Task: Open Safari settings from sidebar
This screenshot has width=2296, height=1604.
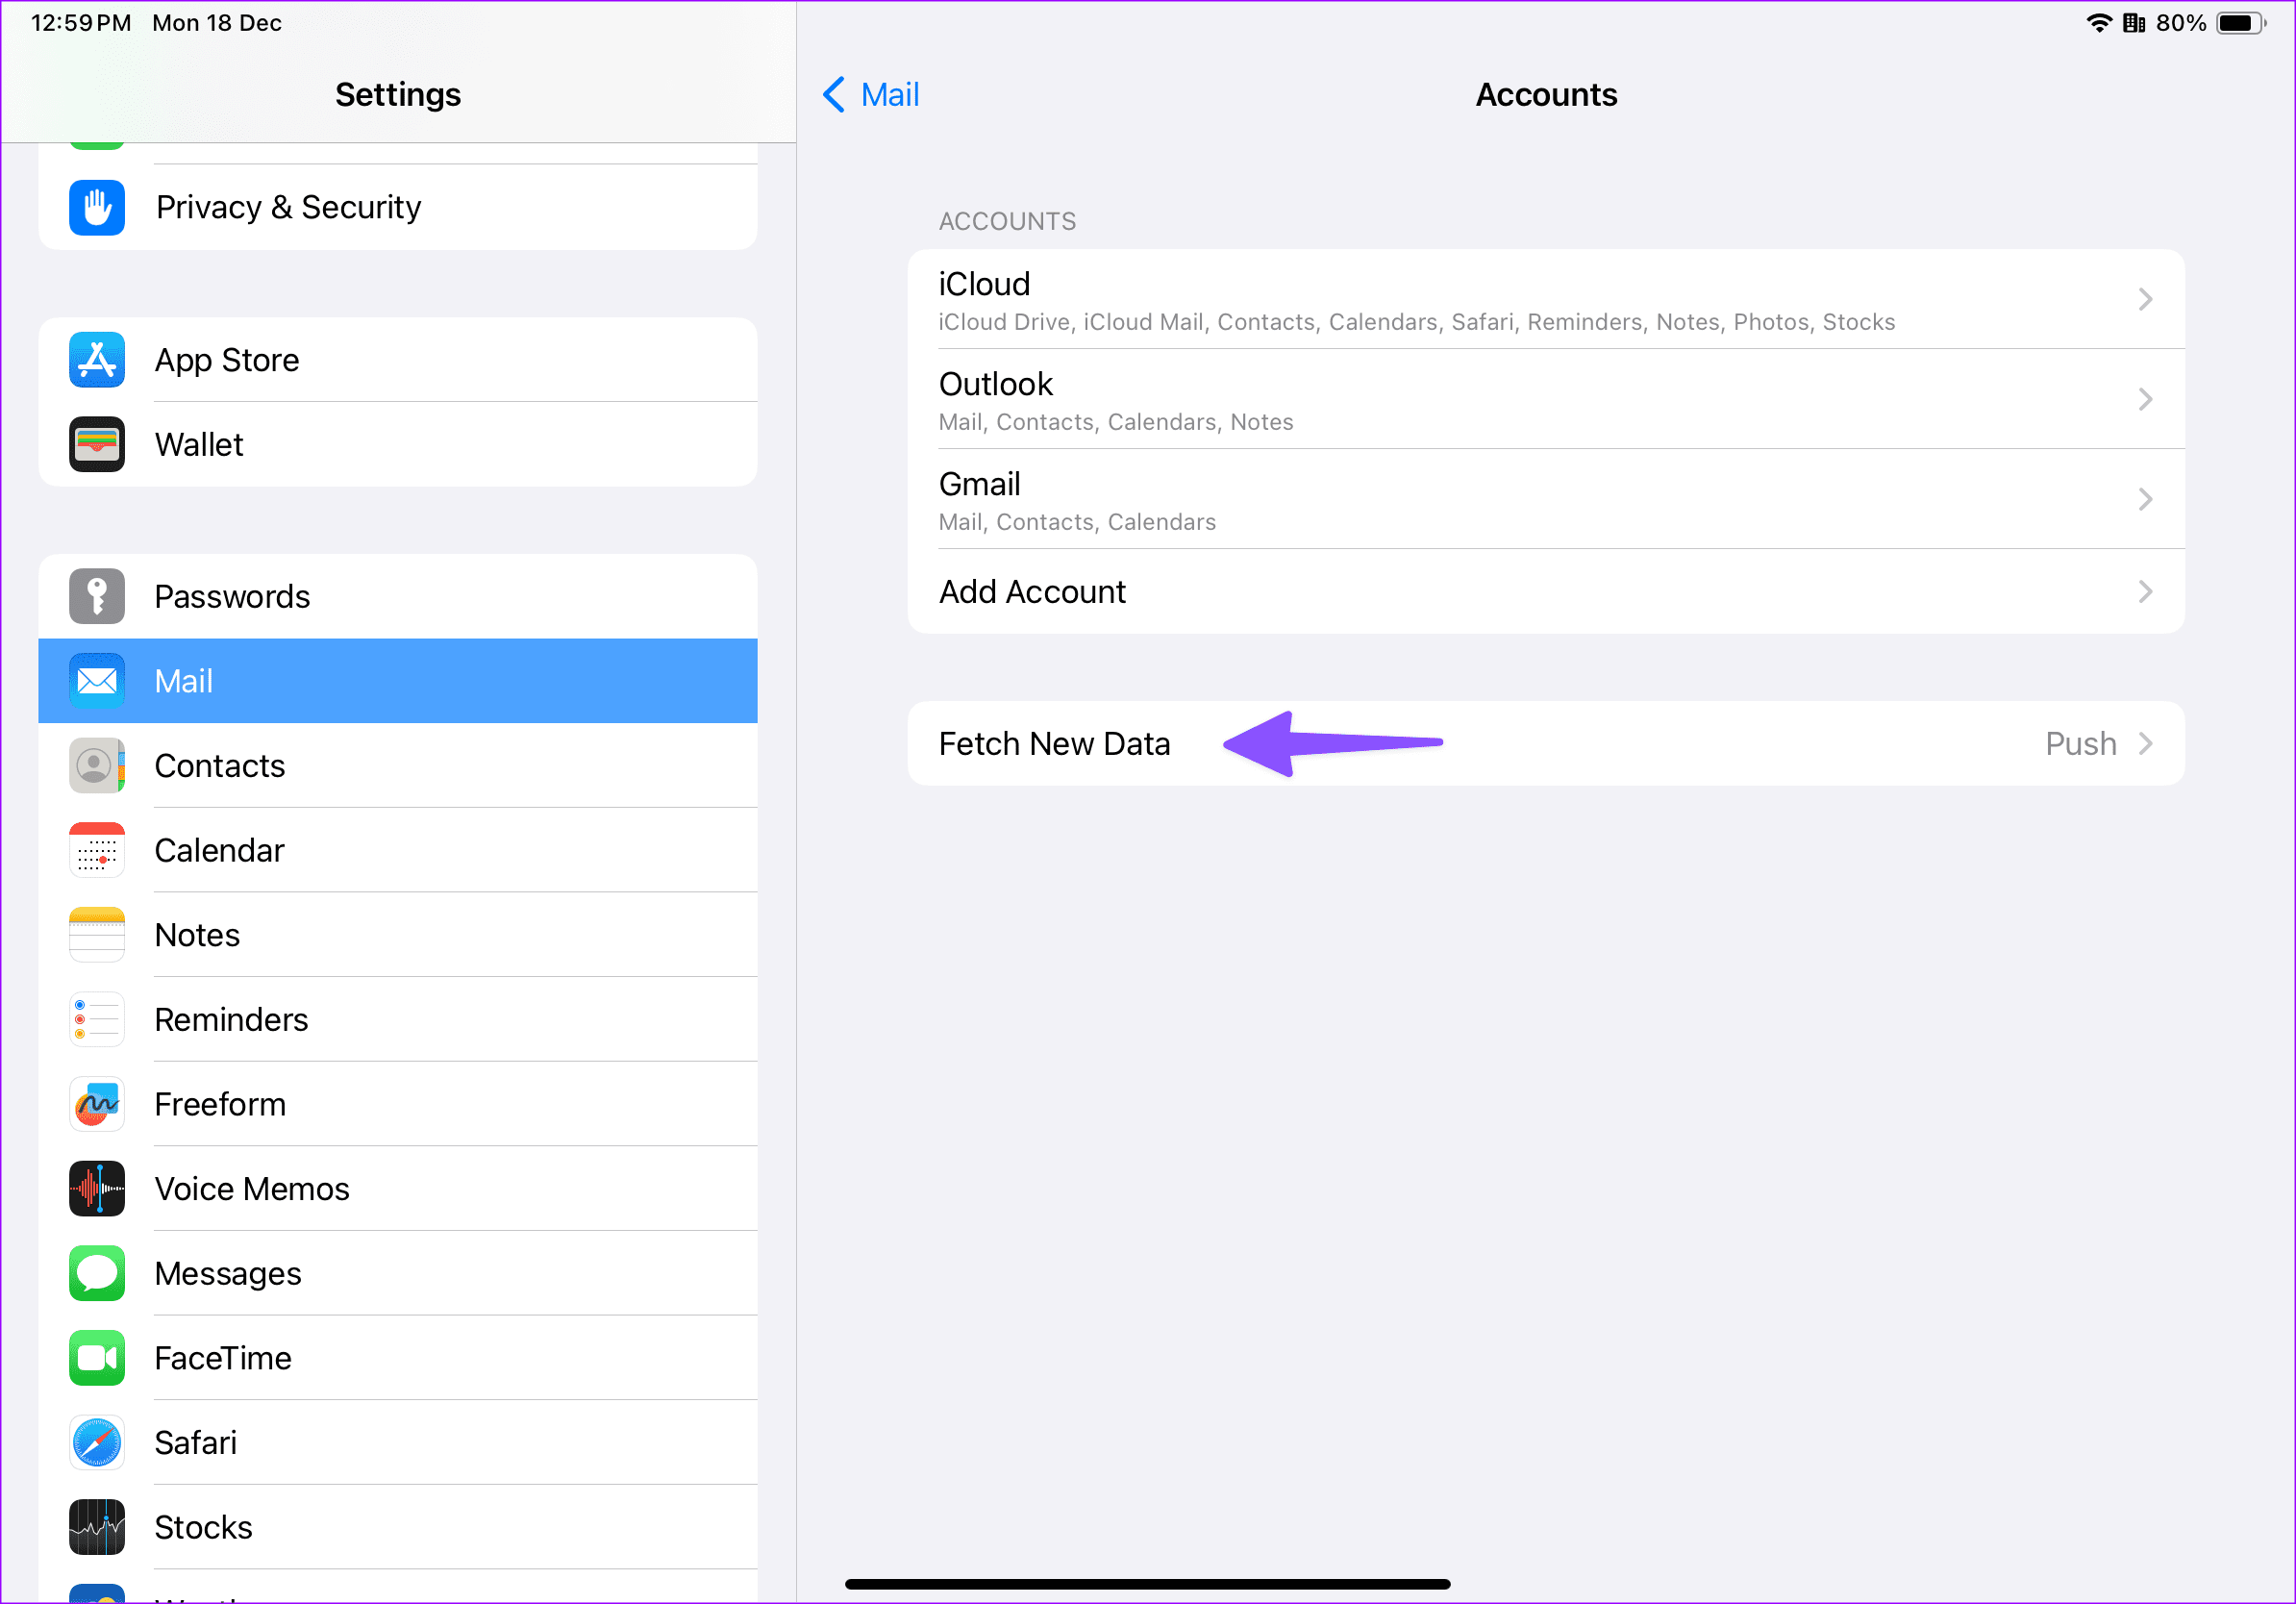Action: click(196, 1442)
